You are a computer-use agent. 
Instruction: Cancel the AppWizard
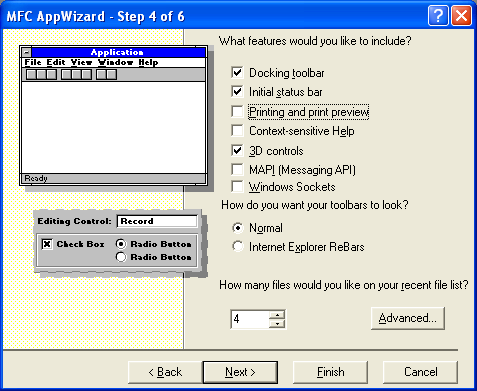point(420,372)
